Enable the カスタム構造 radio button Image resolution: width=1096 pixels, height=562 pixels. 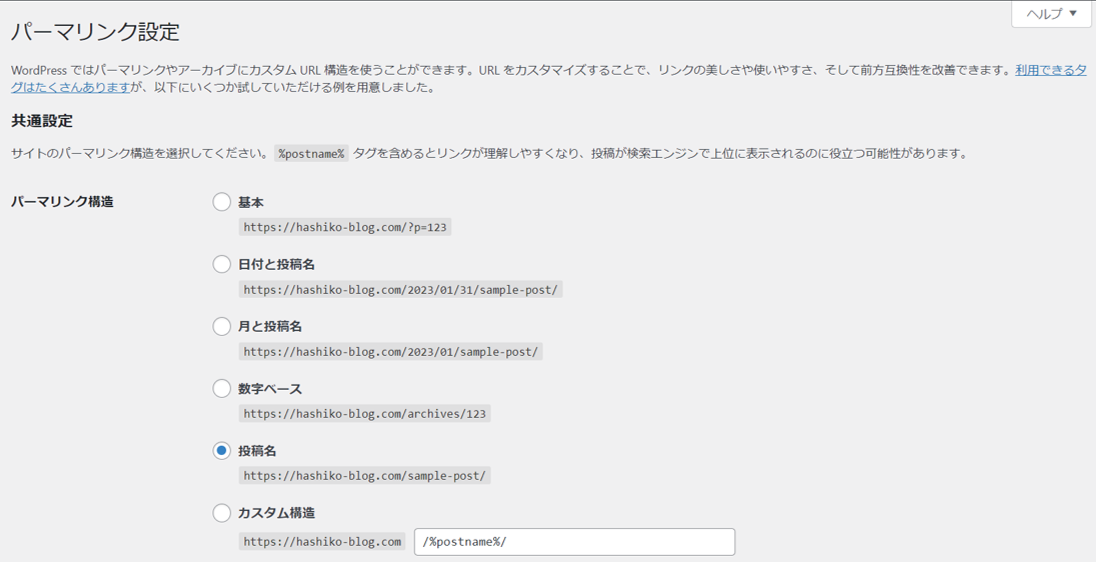point(222,513)
